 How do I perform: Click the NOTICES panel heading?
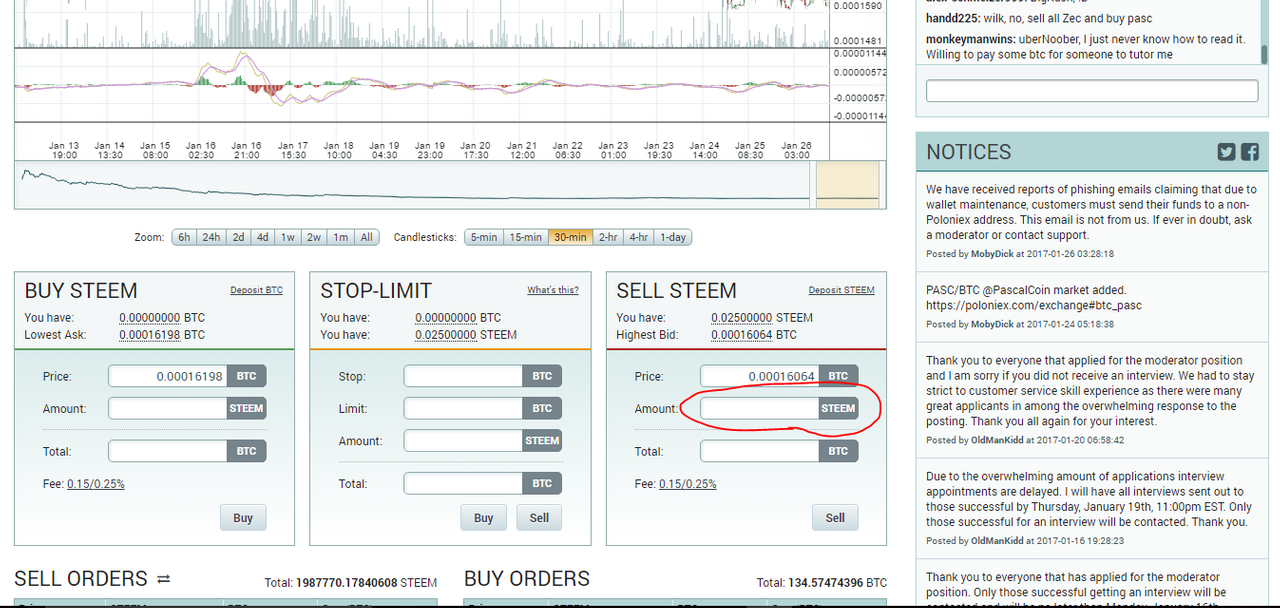969,152
